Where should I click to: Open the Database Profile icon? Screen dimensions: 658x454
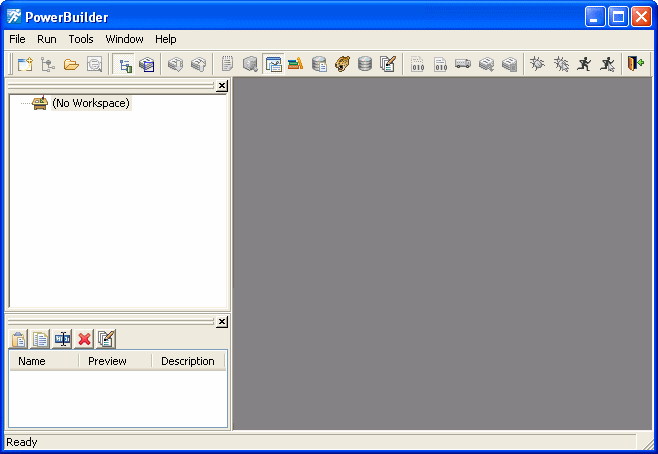[319, 64]
